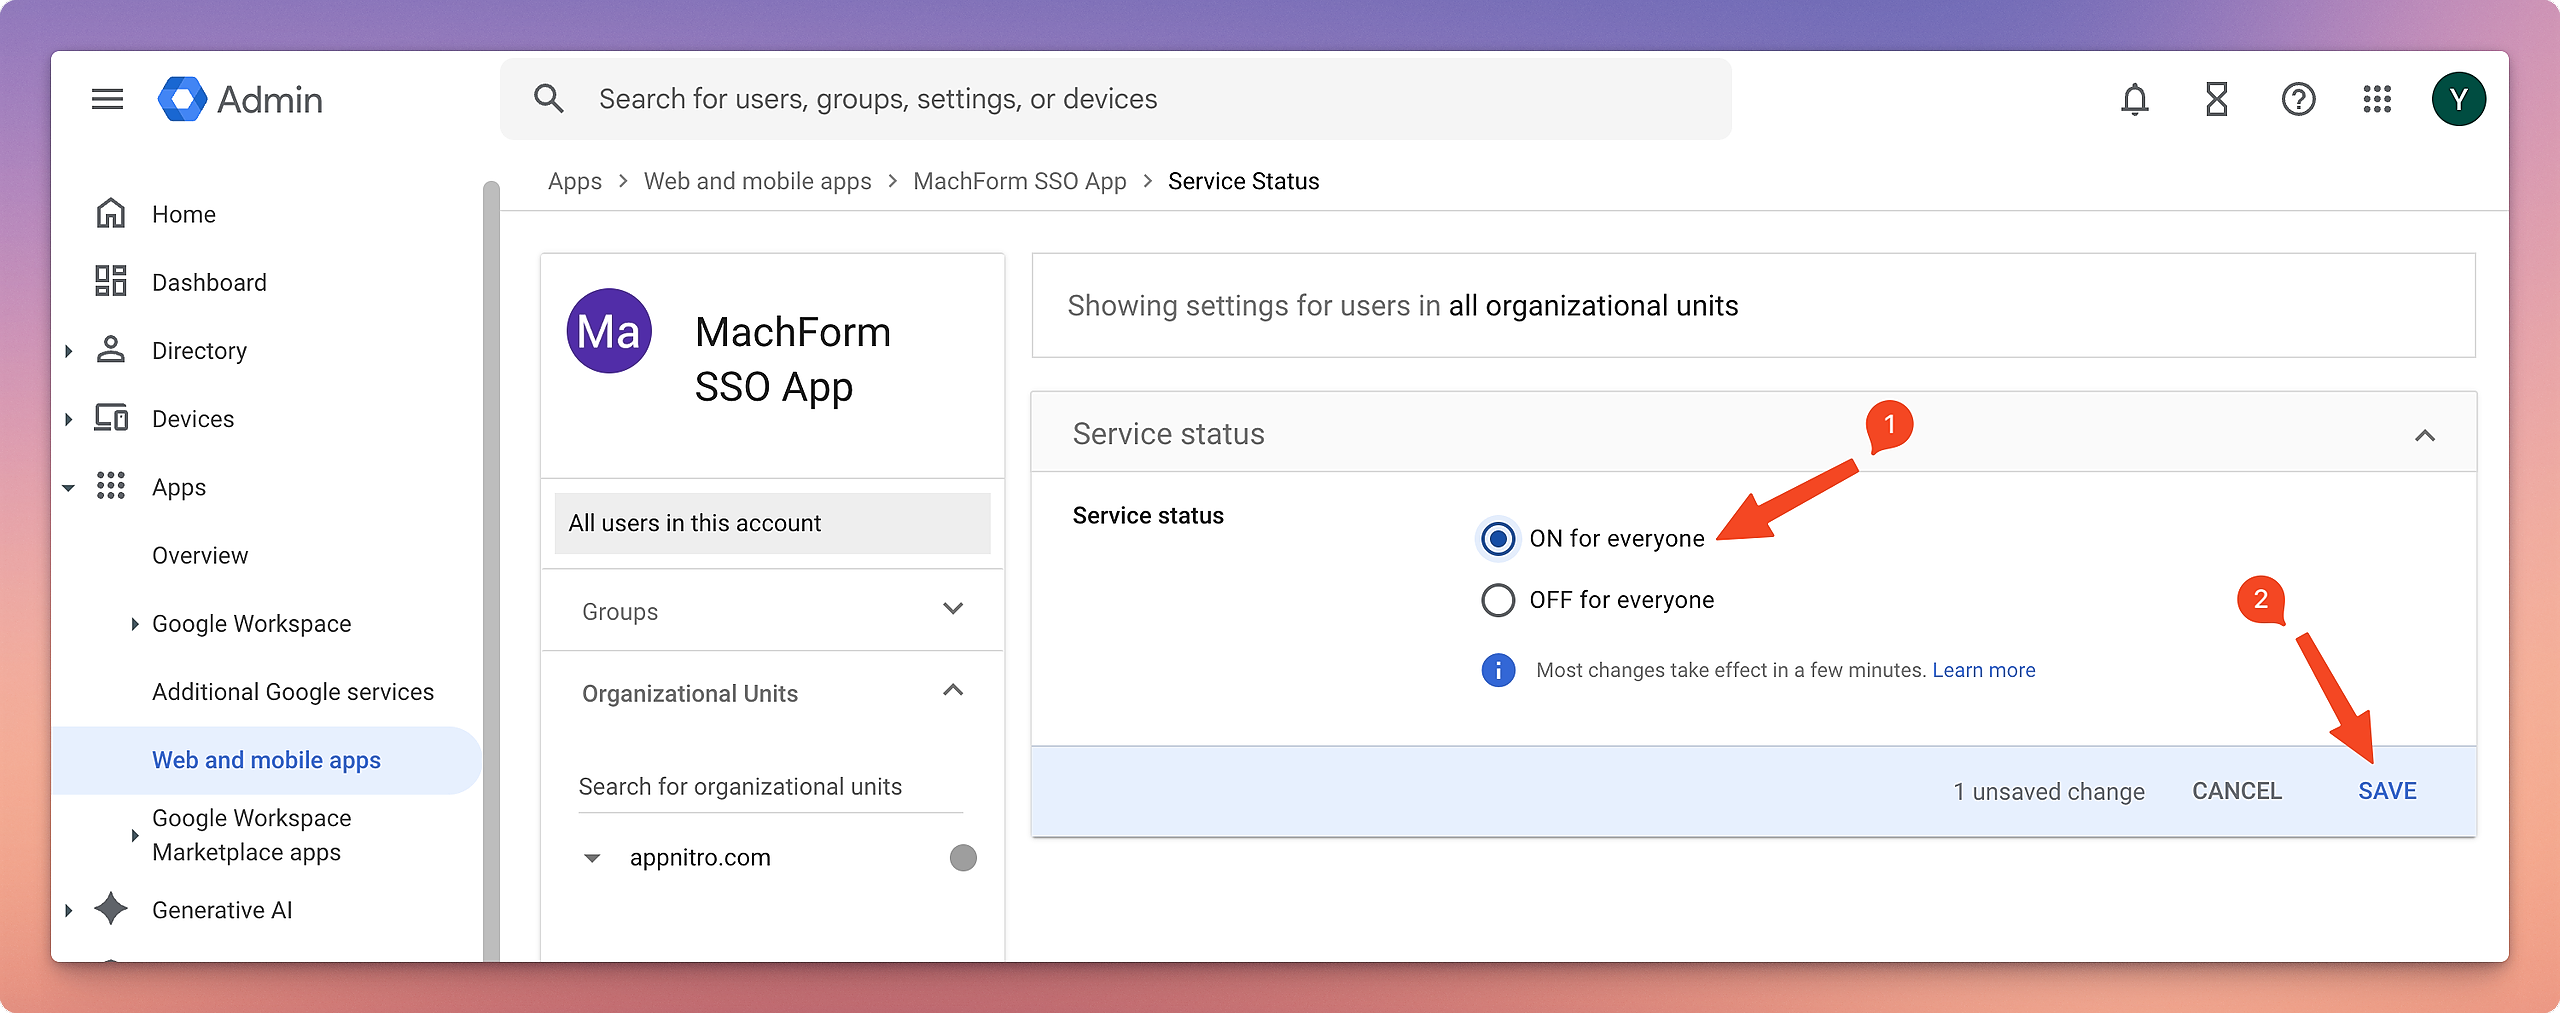Open the main hamburger menu
Screen dimensions: 2560x1013
107,99
